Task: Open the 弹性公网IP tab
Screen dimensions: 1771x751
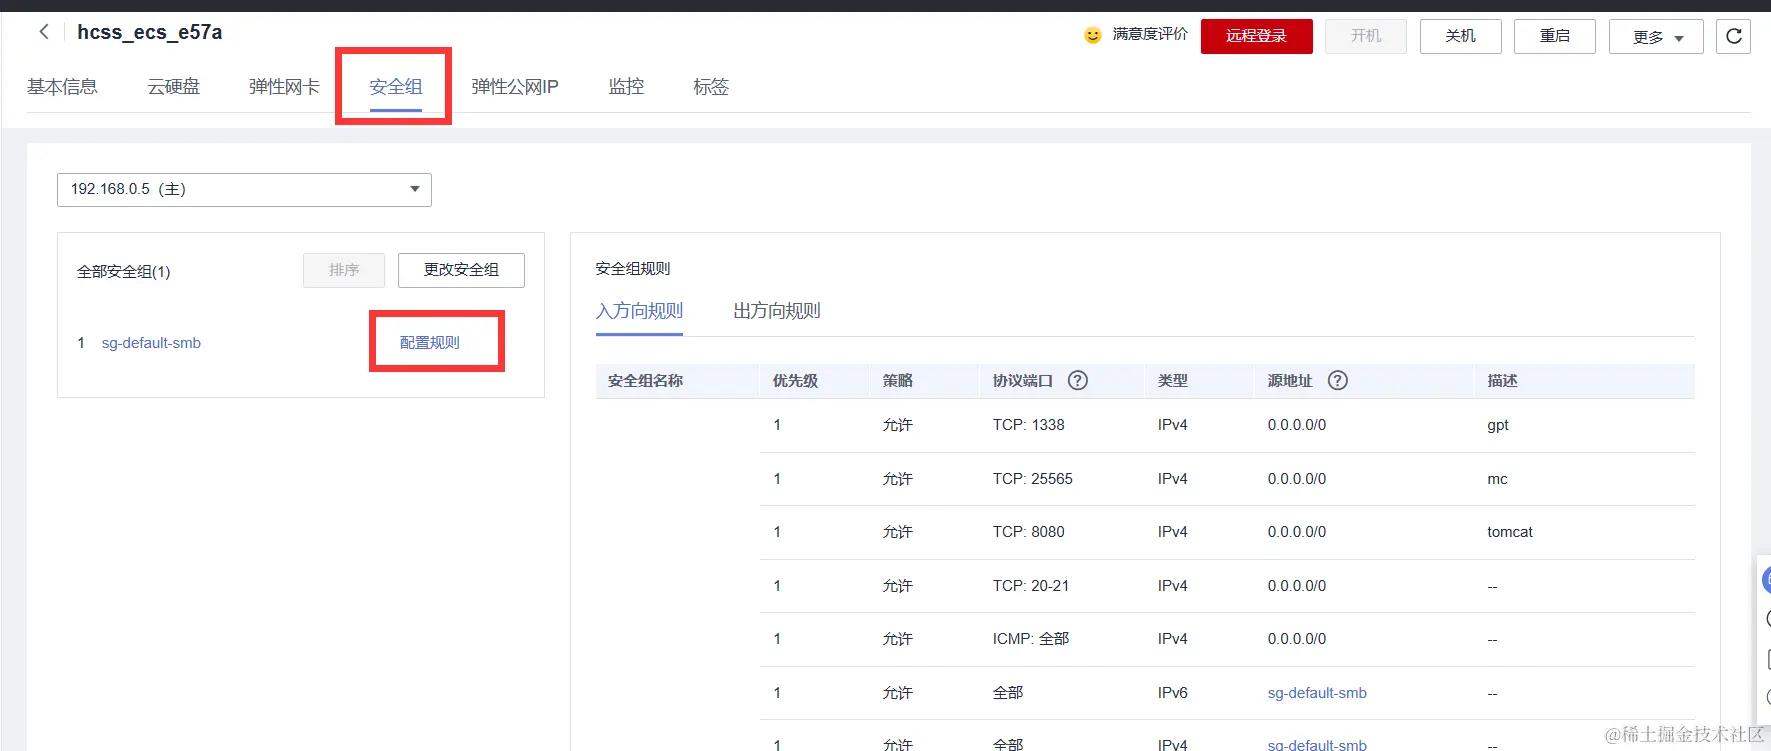Action: 515,87
